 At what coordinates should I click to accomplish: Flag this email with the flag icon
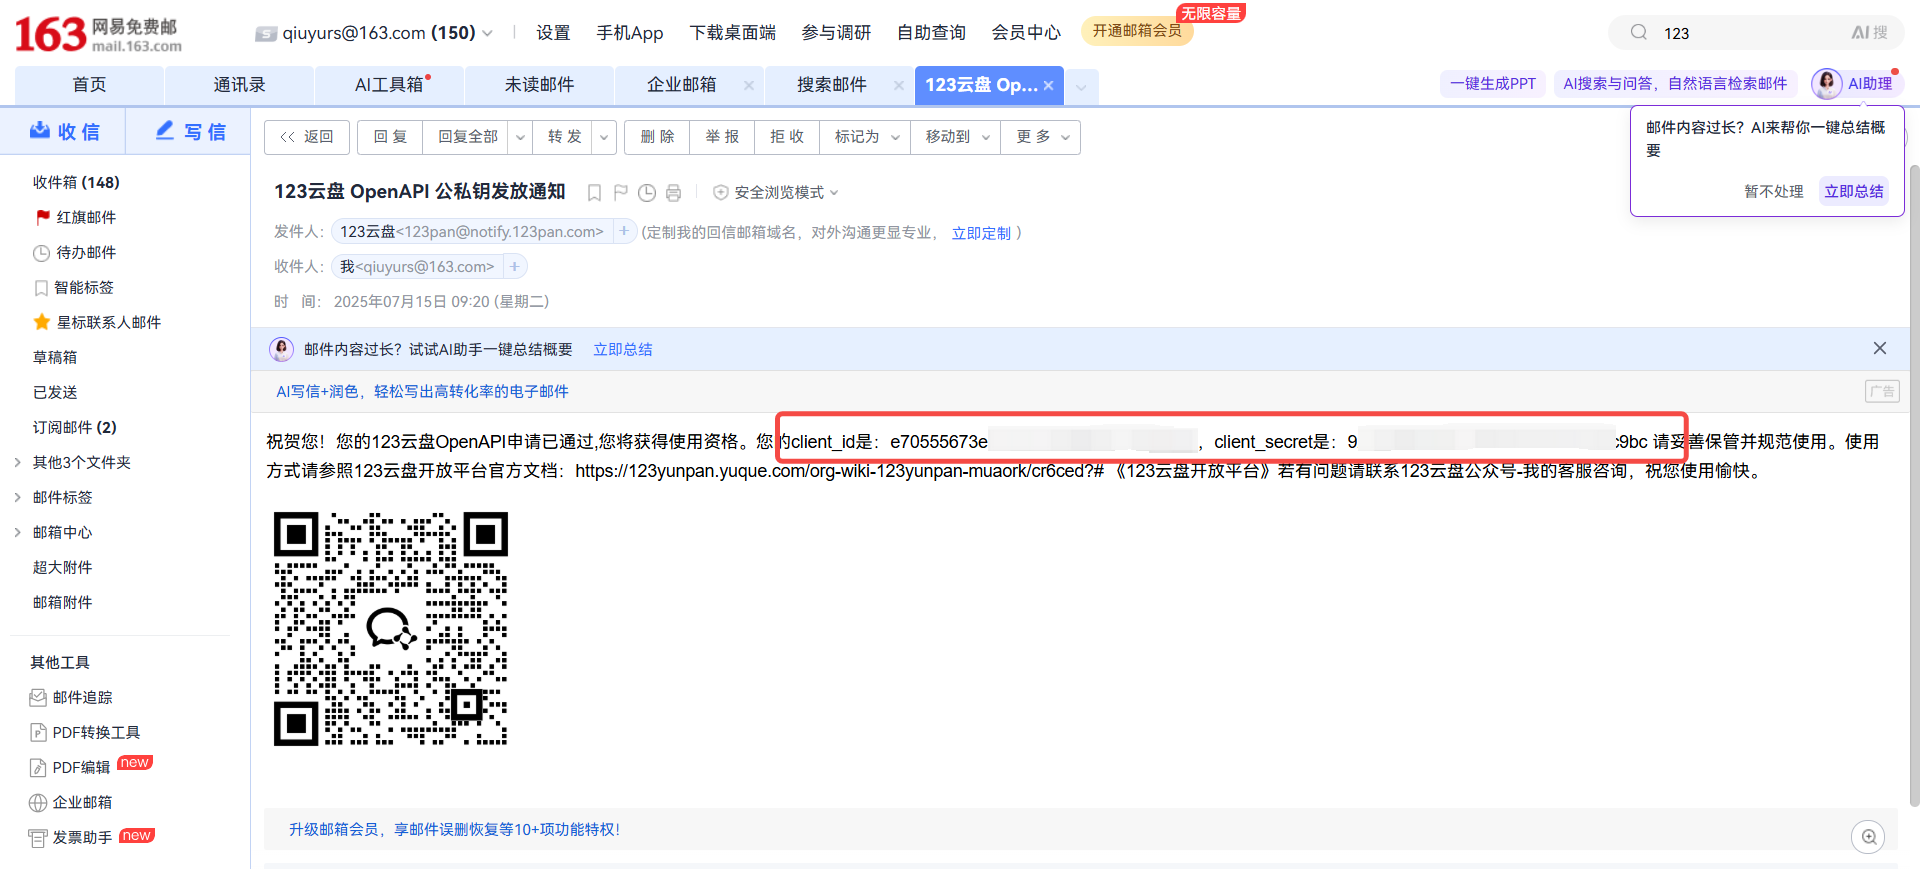620,192
